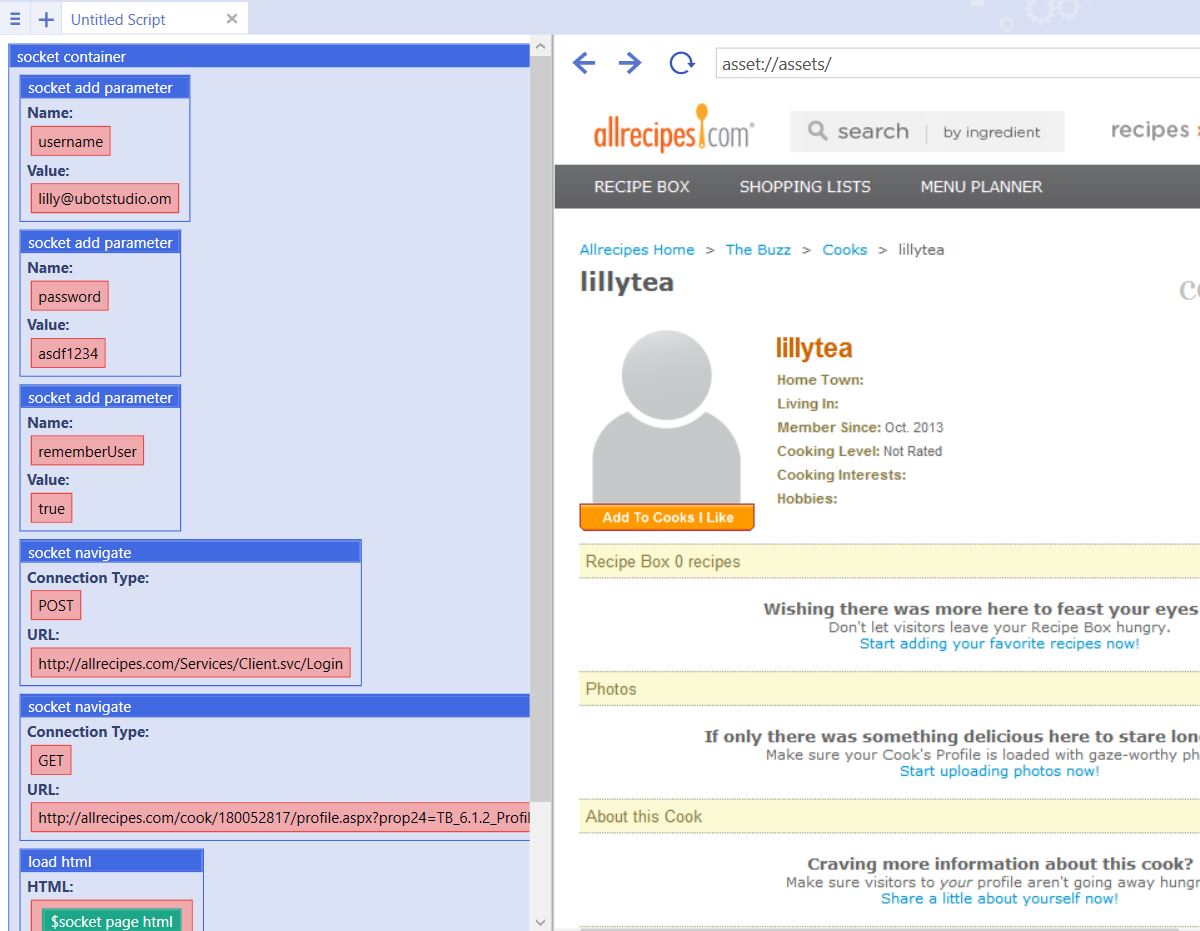This screenshot has height=931, width=1200.
Task: Click Start adding your favorite recipes now
Action: coord(1000,644)
